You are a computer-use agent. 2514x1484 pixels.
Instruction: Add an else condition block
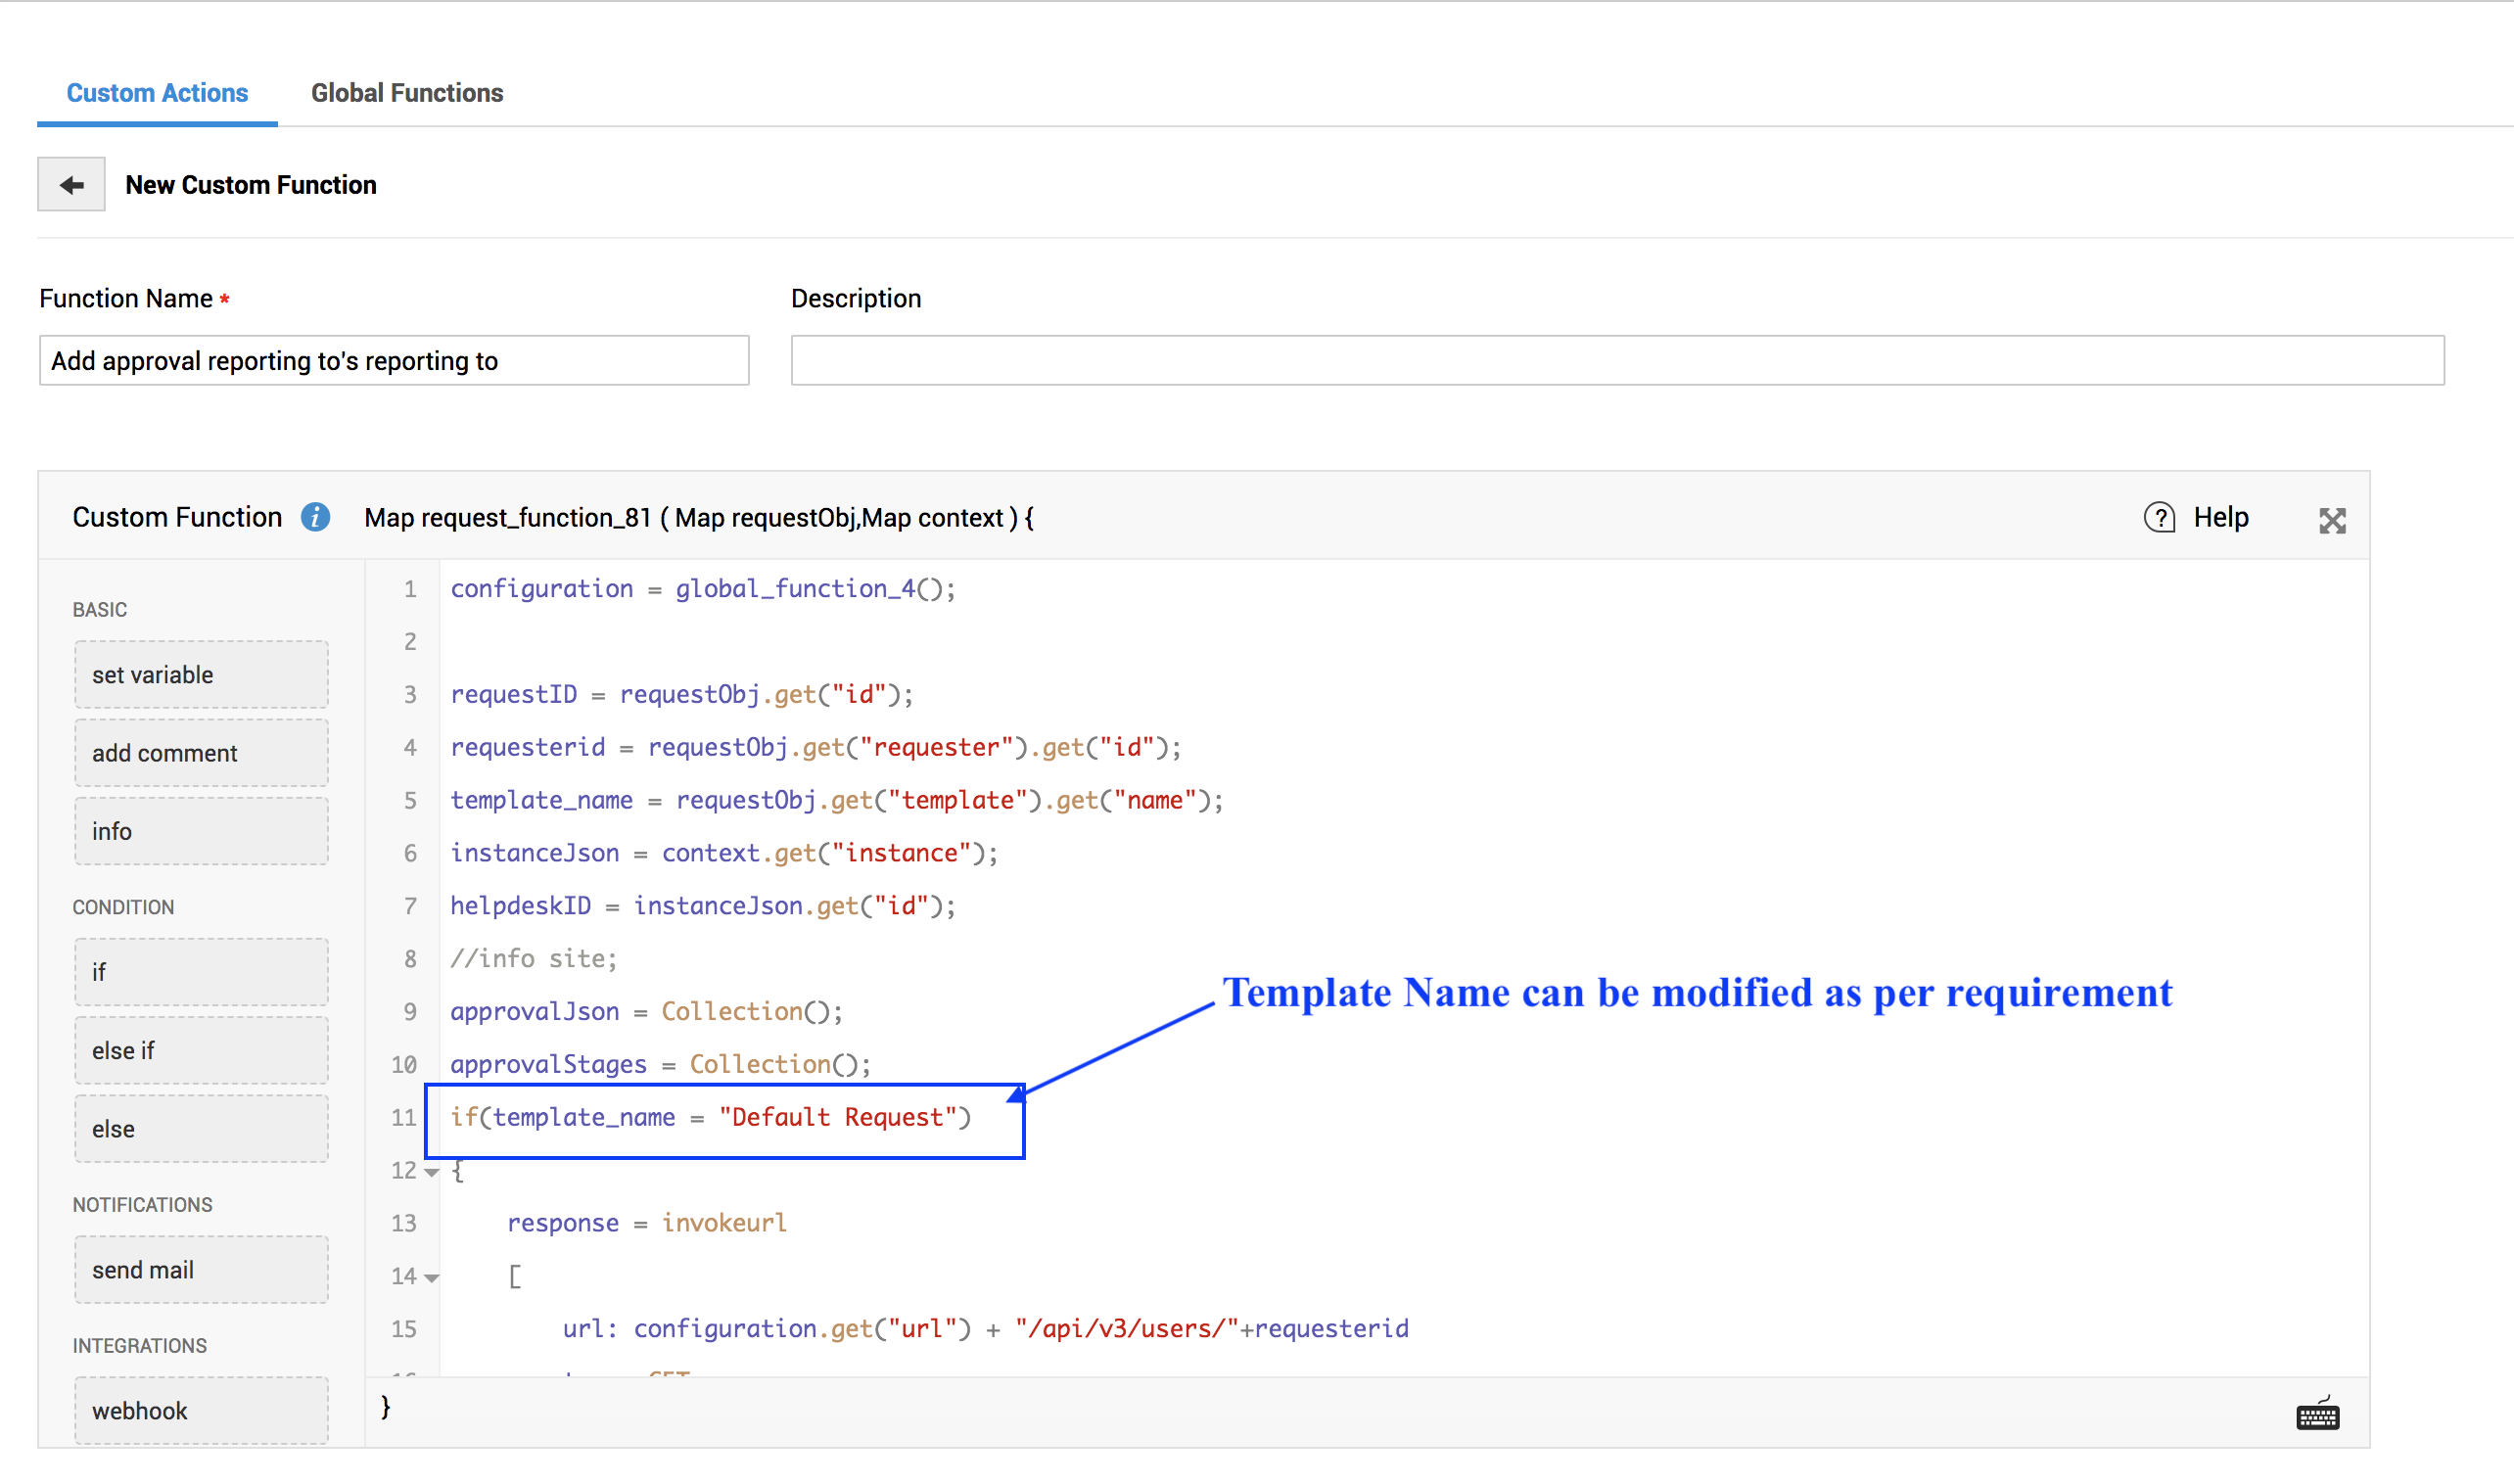pyautogui.click(x=201, y=1129)
